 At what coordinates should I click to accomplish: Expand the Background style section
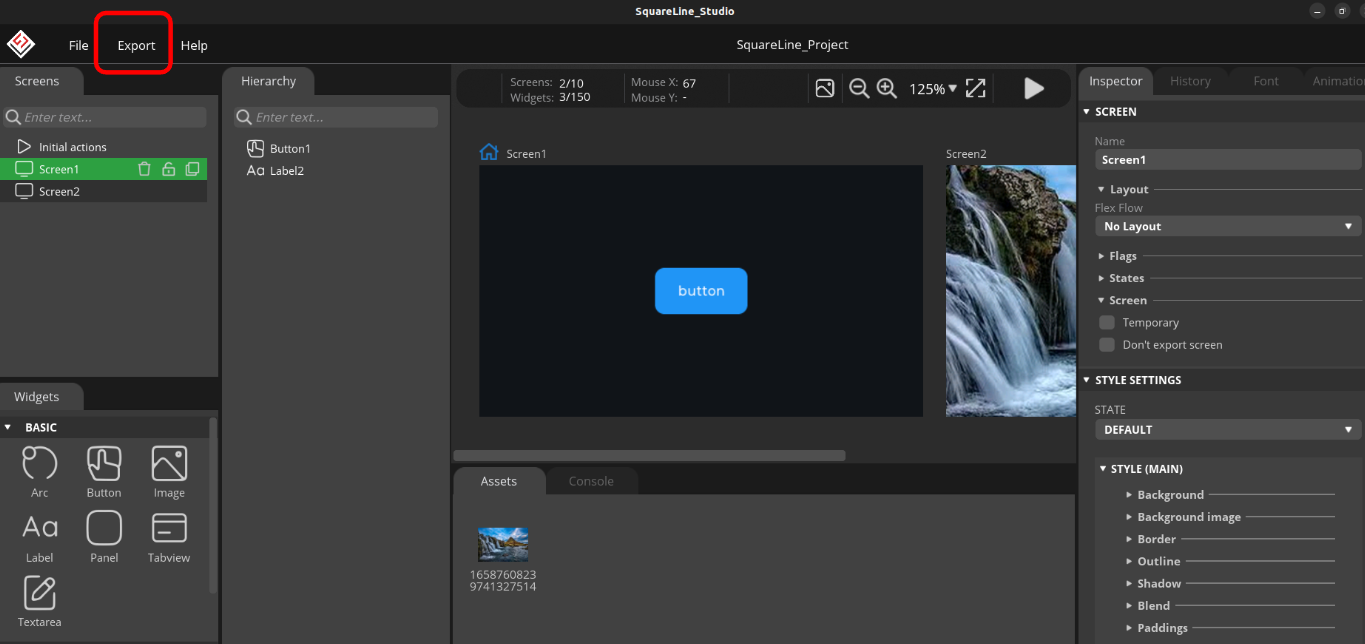1170,494
